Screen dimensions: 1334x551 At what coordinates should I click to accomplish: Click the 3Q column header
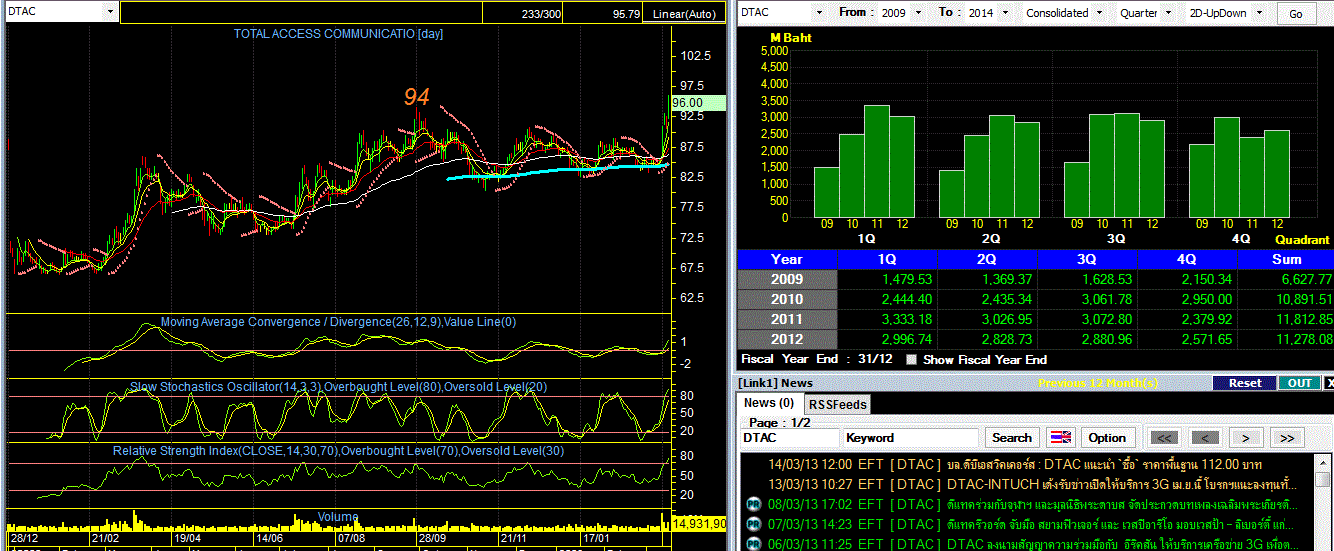1087,259
